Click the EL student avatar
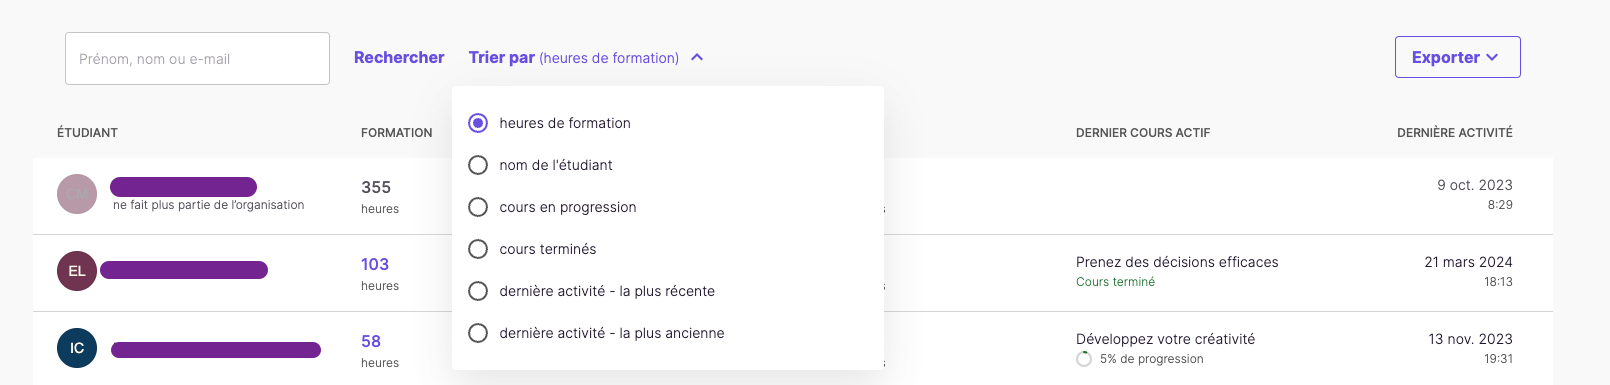 pos(77,271)
